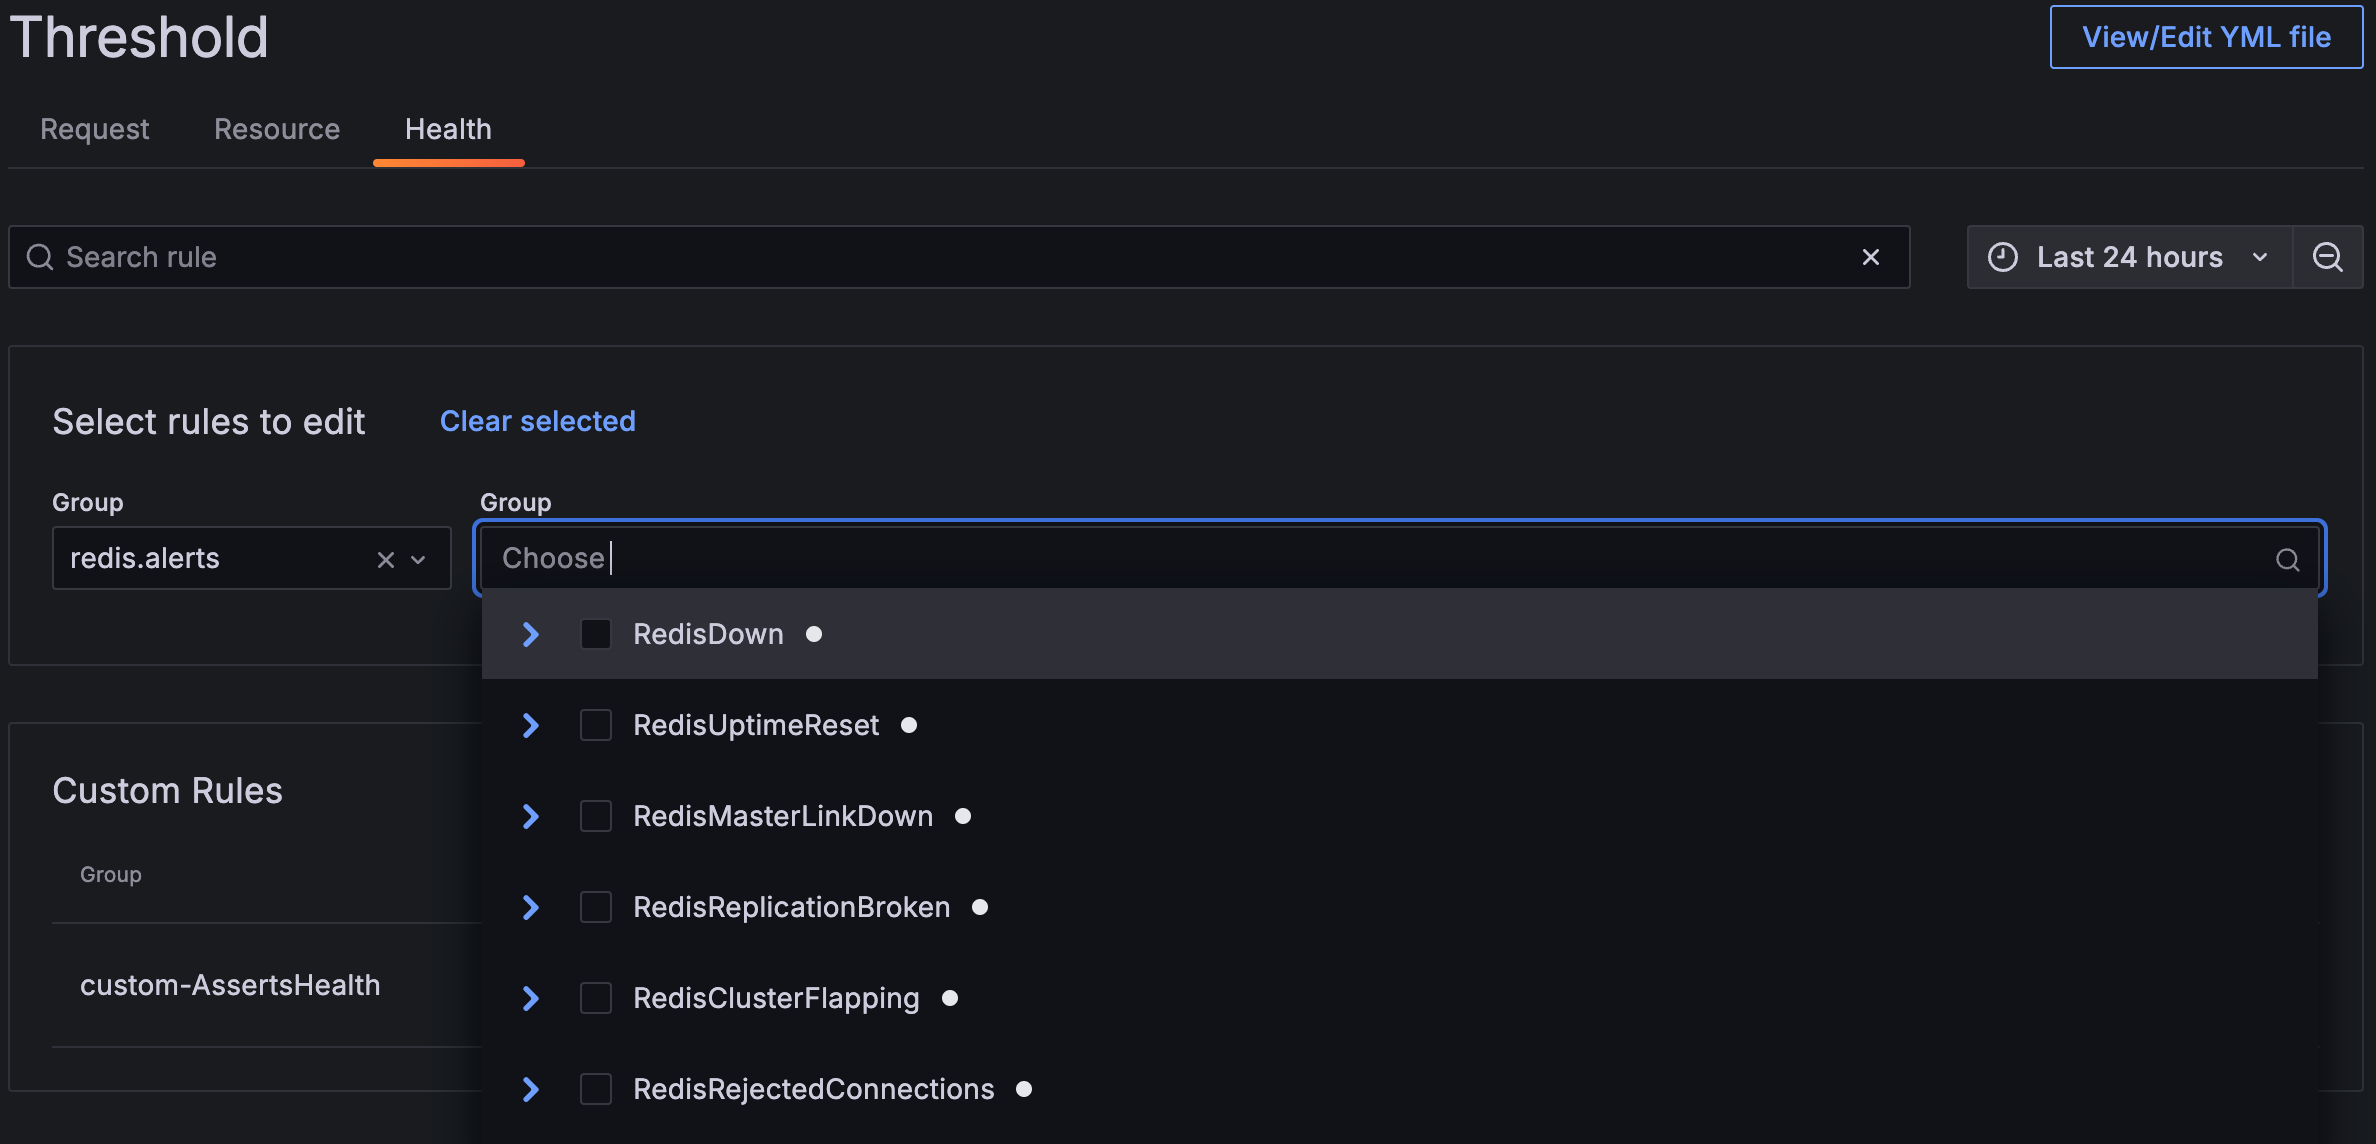Viewport: 2376px width, 1144px height.
Task: Remove redis.alerts using its X icon
Action: coord(385,559)
